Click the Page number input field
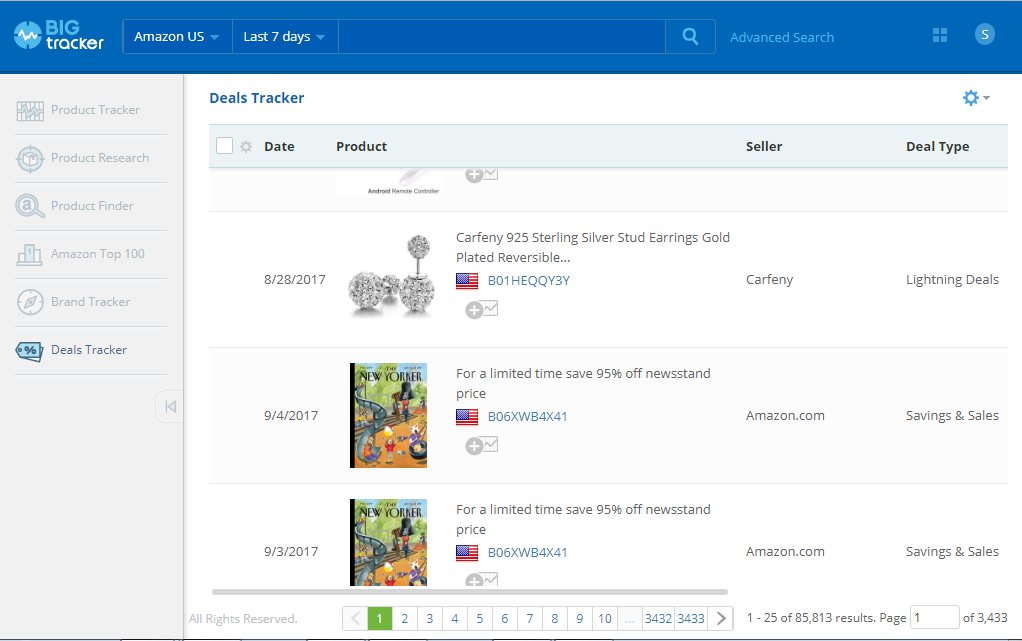This screenshot has height=641, width=1022. 935,618
